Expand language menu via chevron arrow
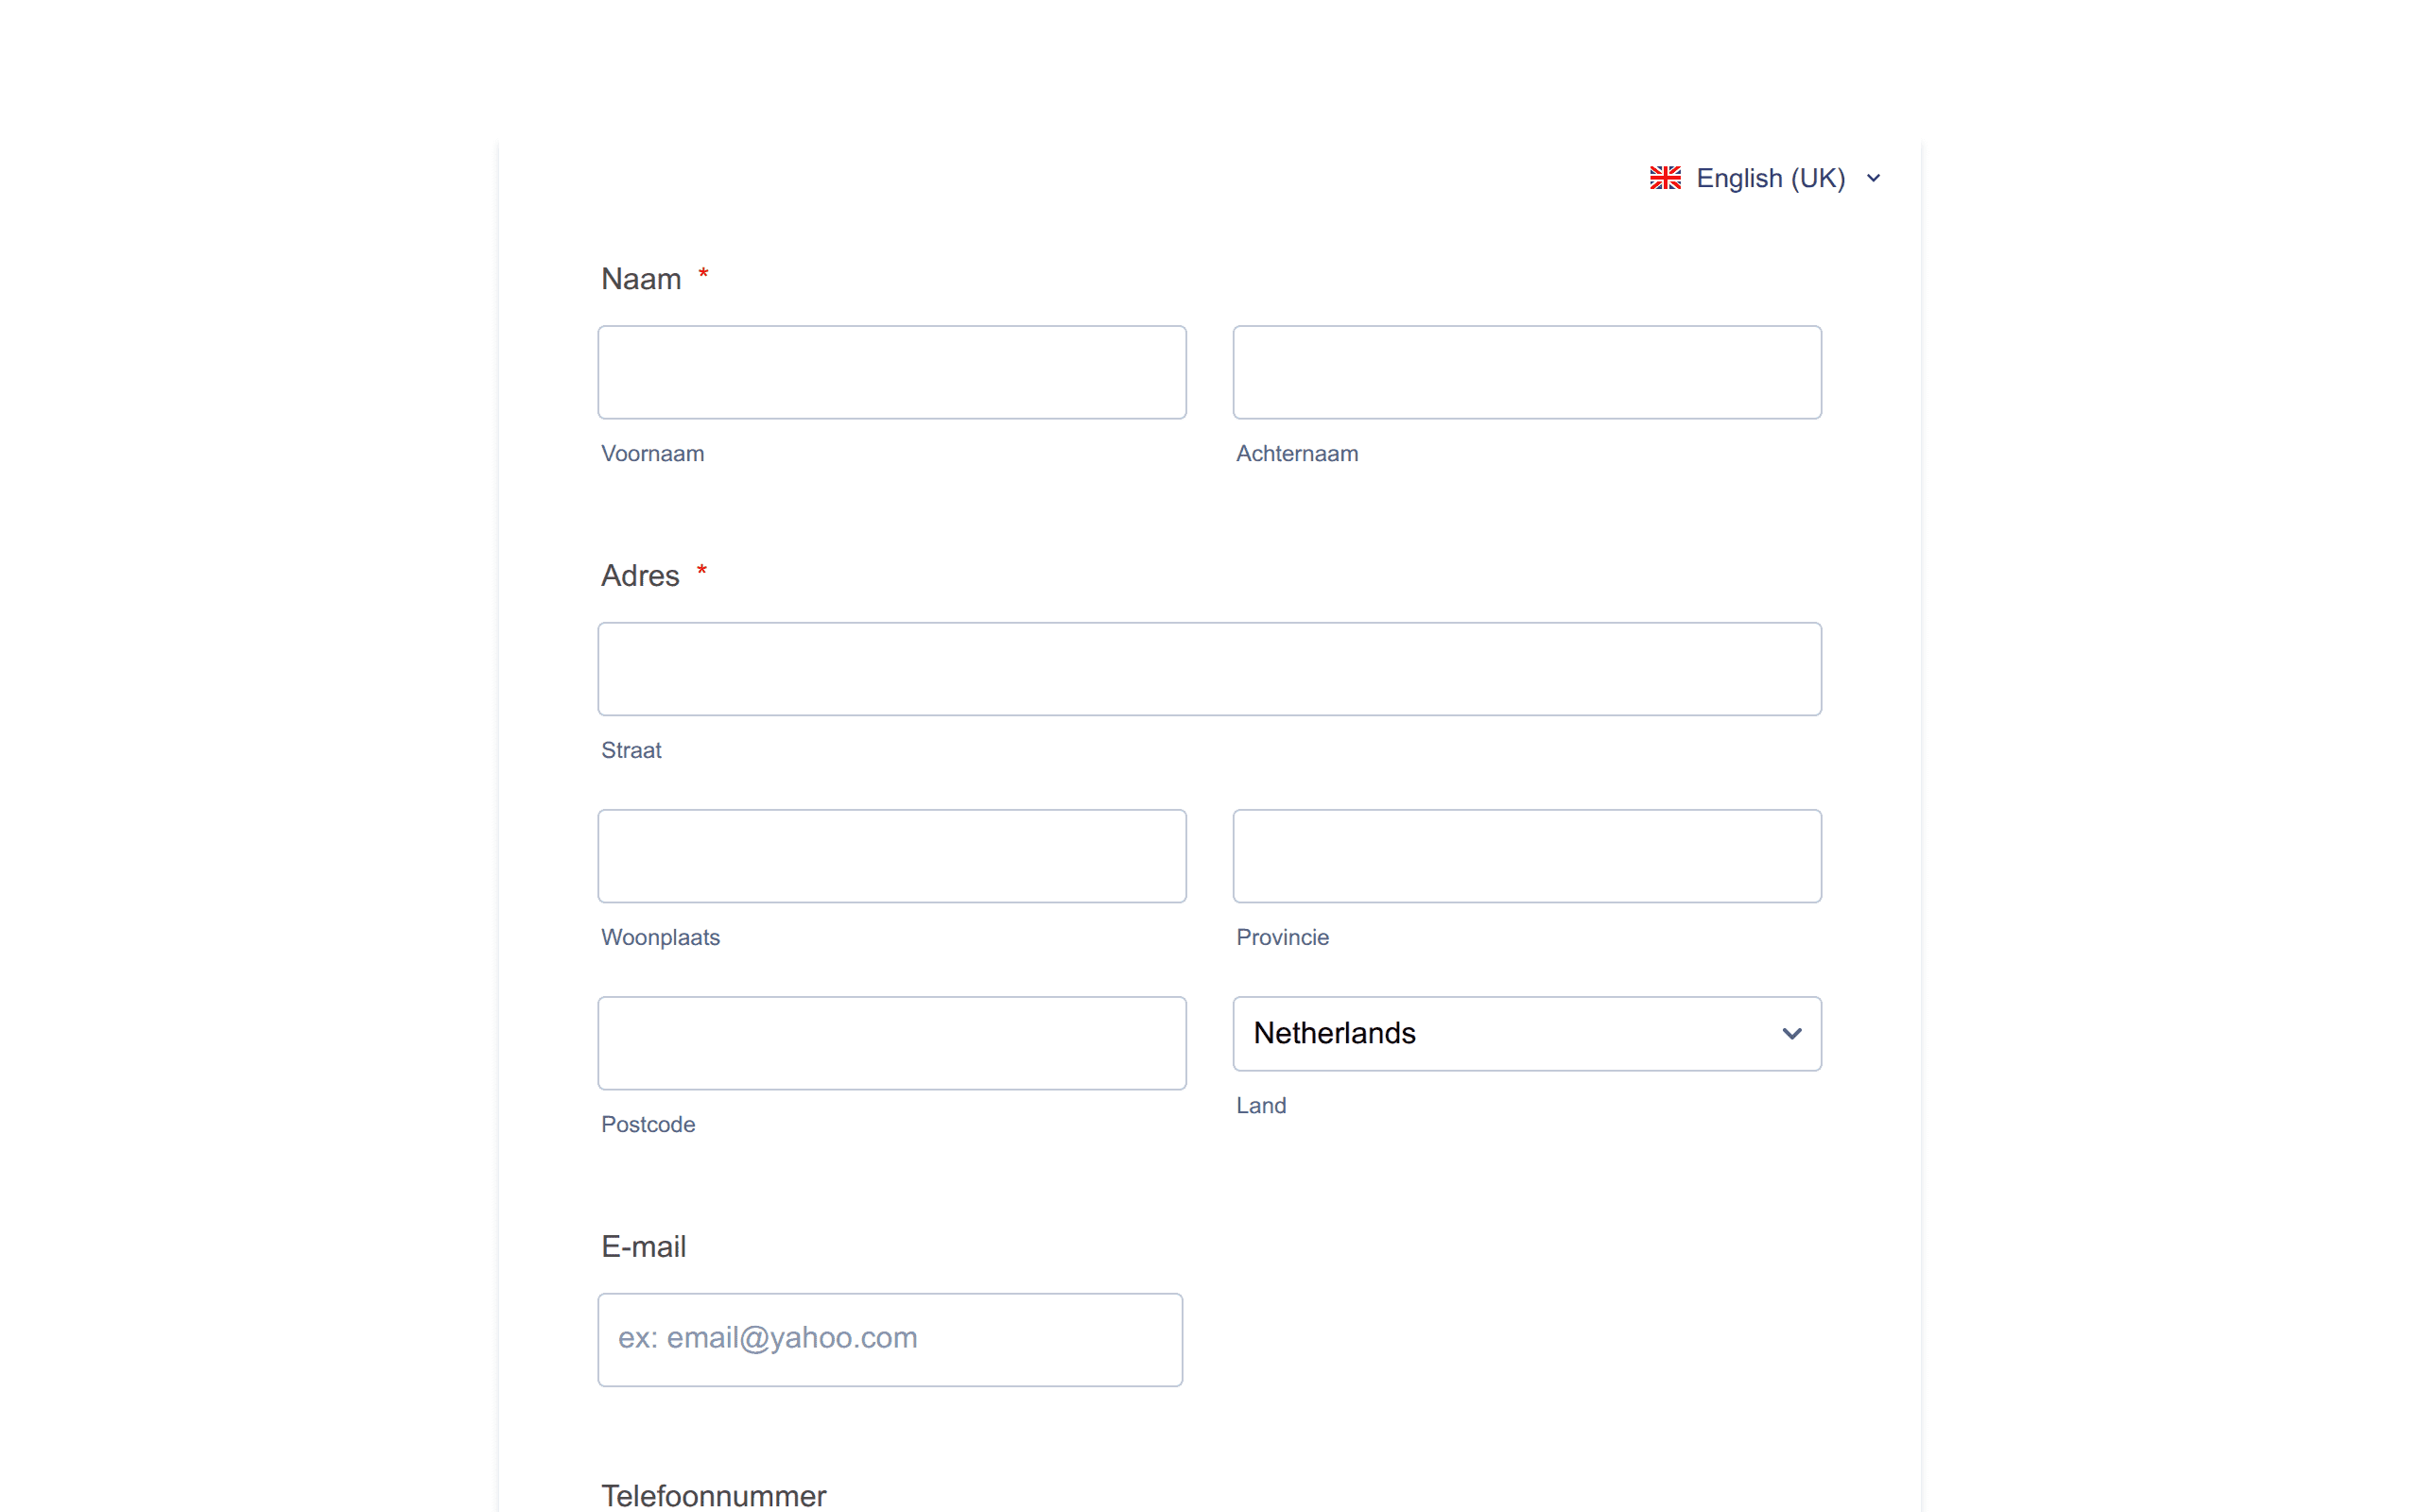This screenshot has height=1512, width=2420. tap(1873, 178)
